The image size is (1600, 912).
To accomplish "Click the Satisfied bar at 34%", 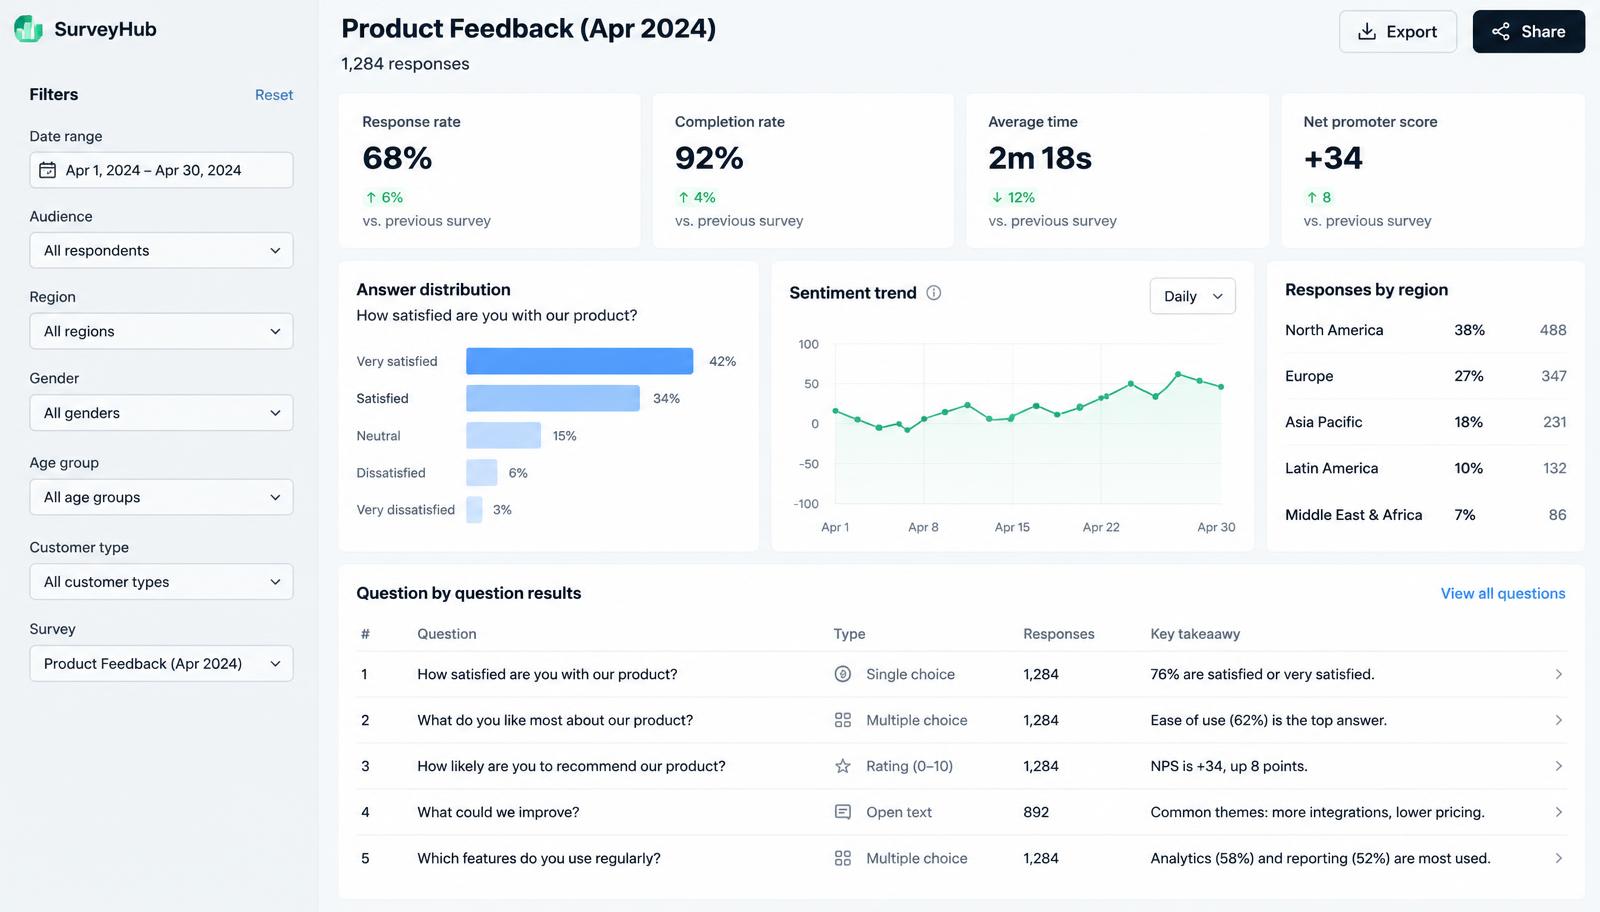I will tap(552, 398).
